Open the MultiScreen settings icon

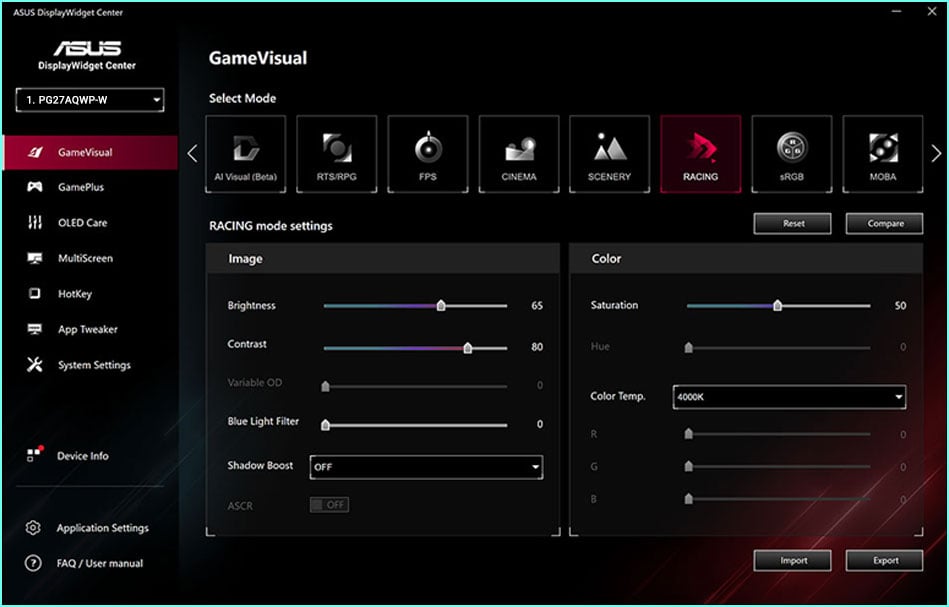(x=88, y=258)
